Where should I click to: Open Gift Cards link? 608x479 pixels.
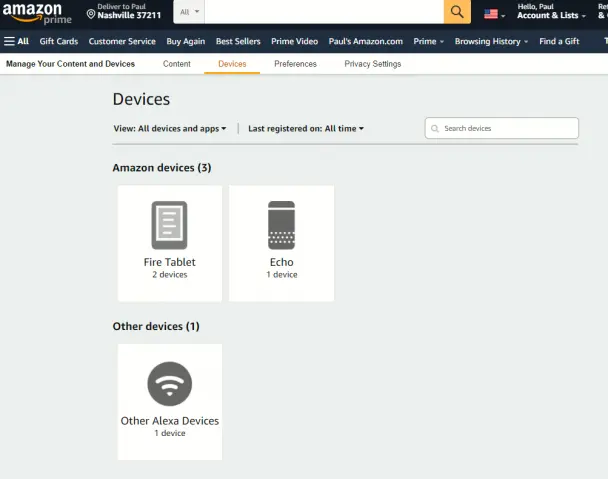pos(59,41)
